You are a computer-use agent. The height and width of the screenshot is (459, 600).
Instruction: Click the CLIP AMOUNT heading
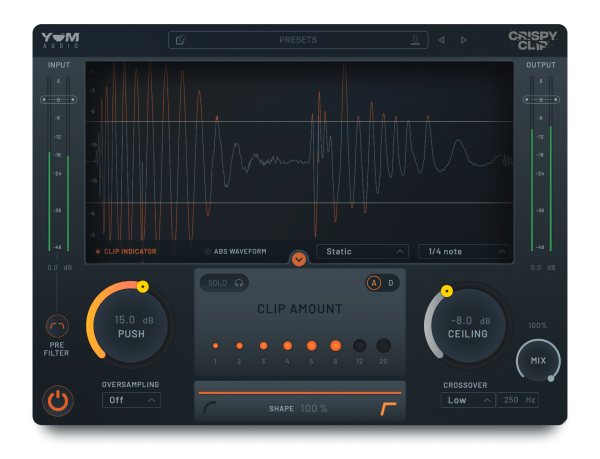click(x=300, y=309)
